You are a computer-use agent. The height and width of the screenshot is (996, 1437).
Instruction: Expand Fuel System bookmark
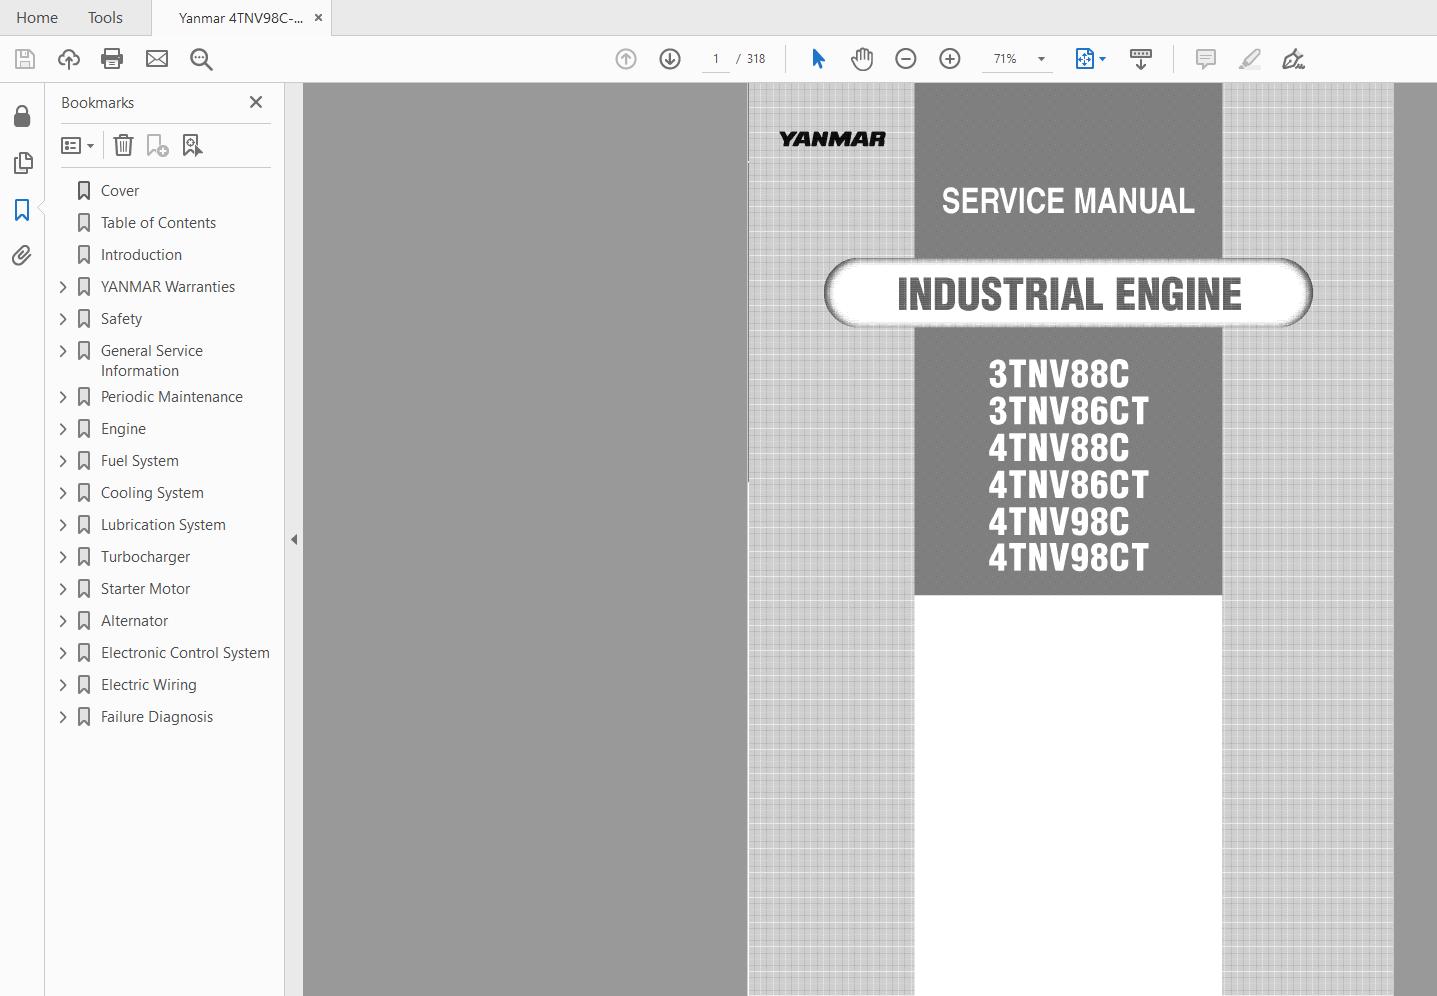tap(63, 461)
